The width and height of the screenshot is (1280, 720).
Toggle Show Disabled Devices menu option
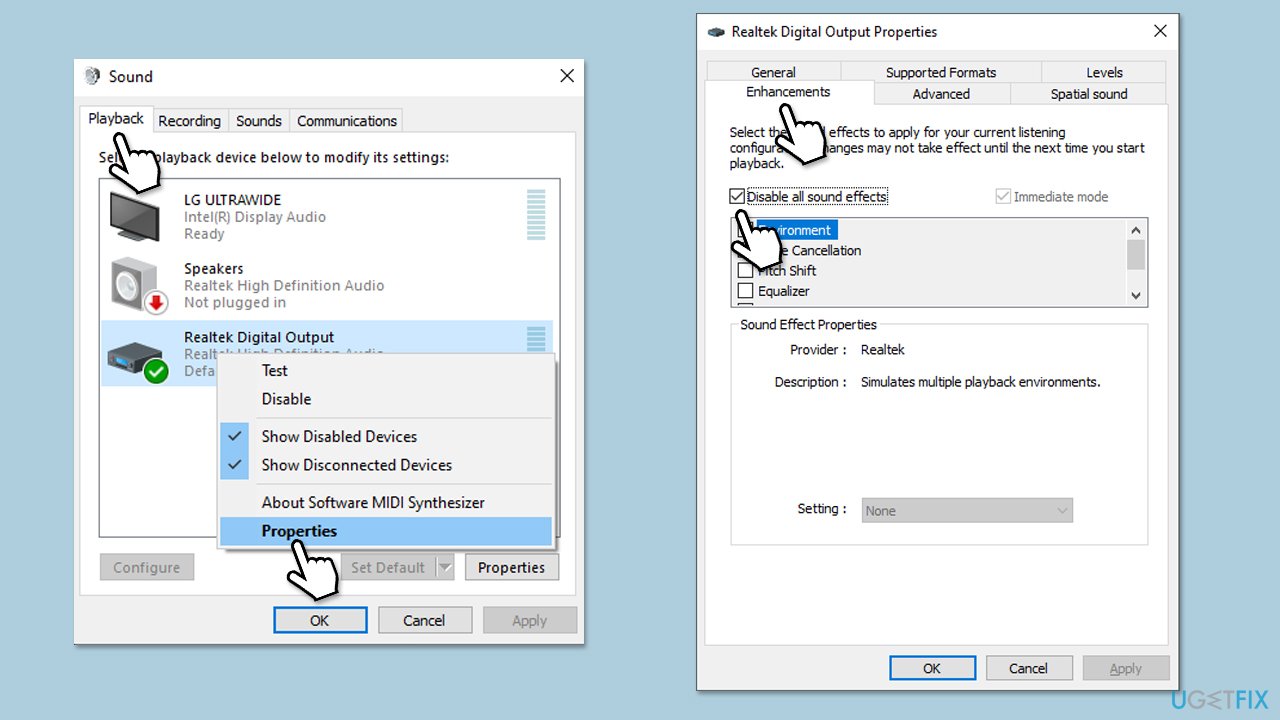pos(386,437)
